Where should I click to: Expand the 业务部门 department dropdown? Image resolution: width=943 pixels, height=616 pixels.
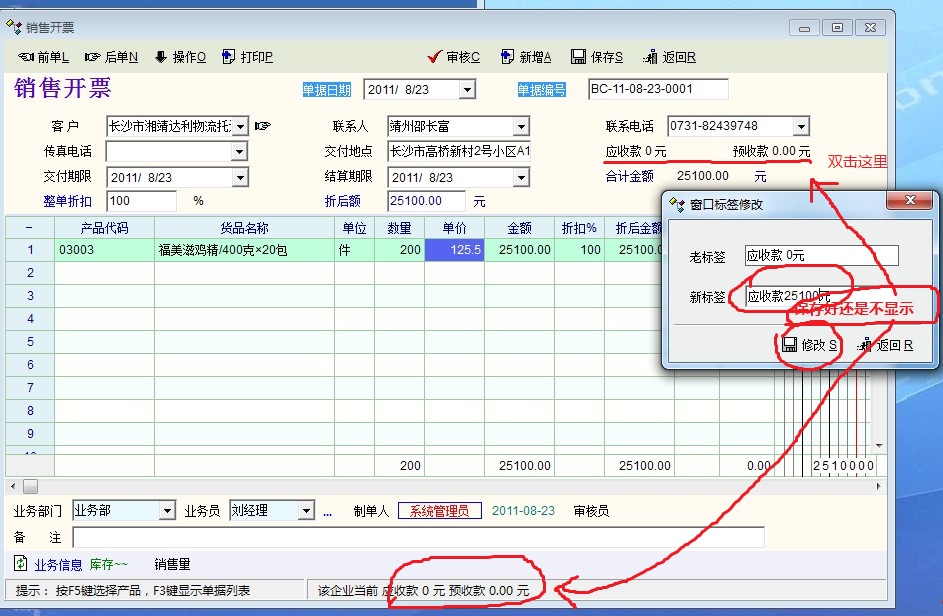click(167, 511)
